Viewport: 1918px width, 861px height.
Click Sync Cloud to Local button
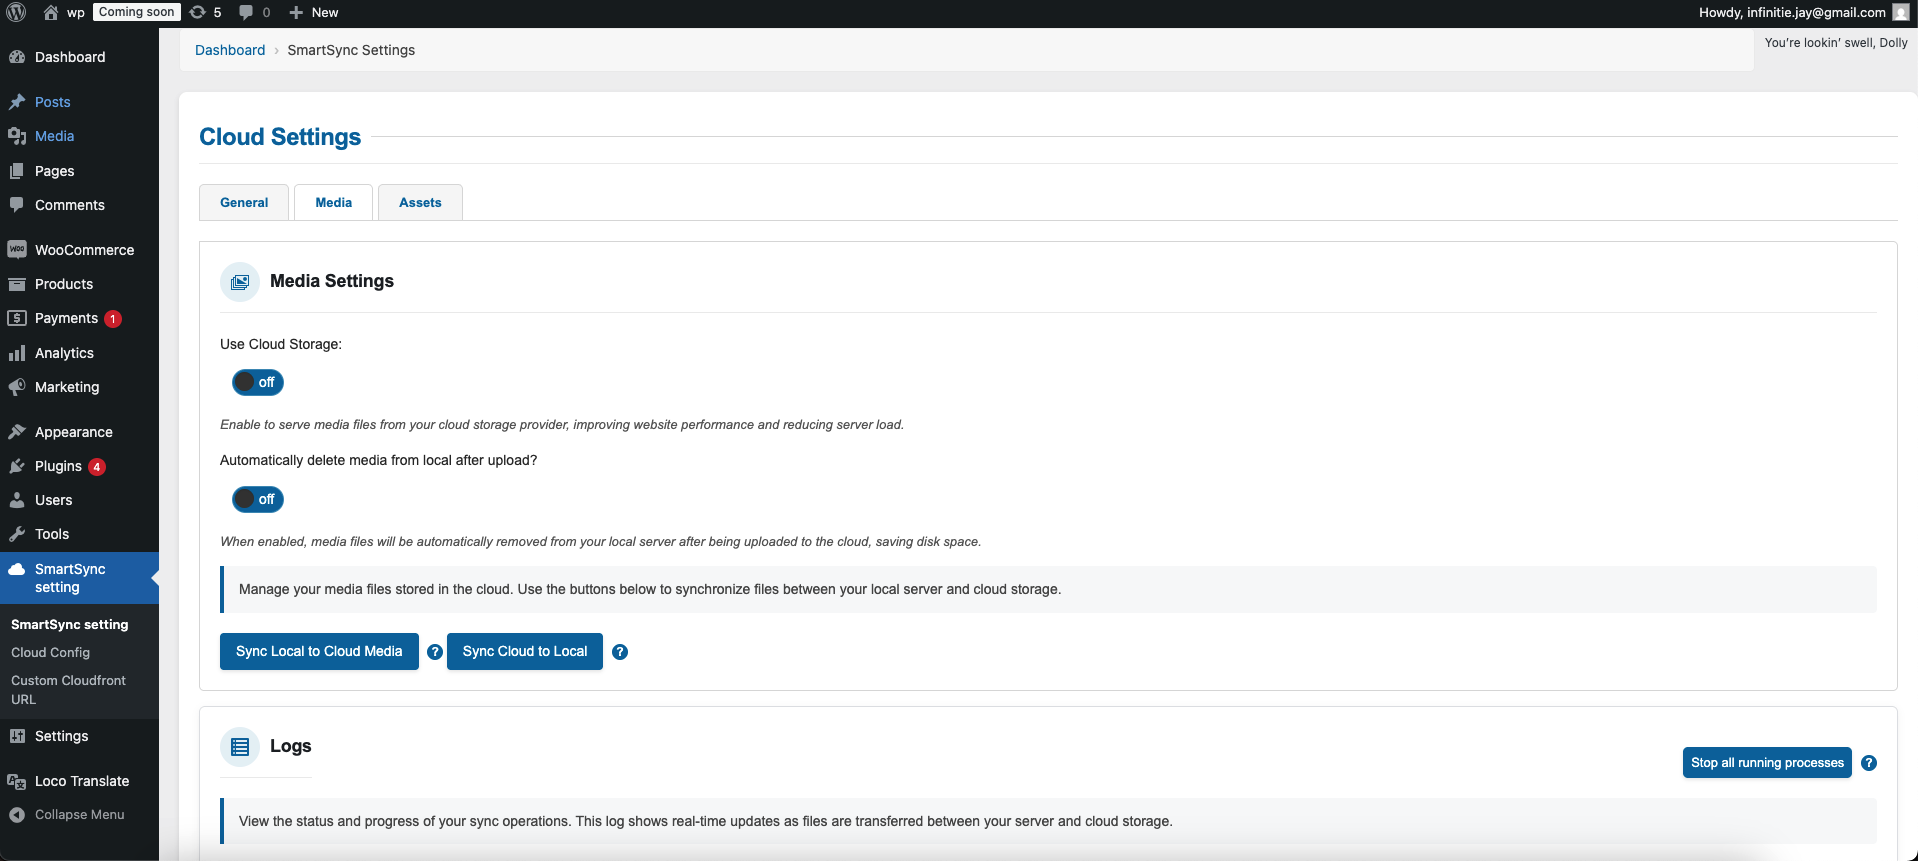tap(525, 651)
